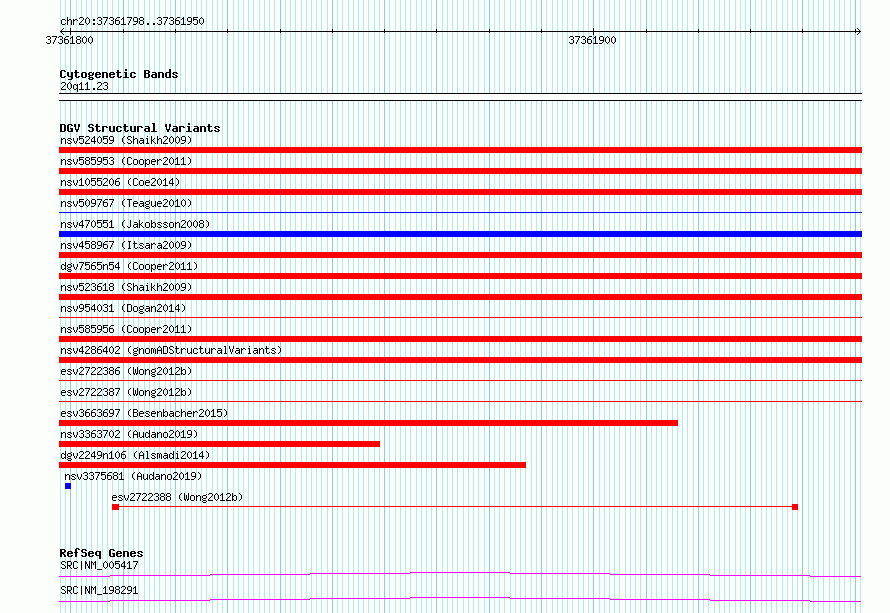Click the thin blue line under nsv509767
Image resolution: width=890 pixels, height=613 pixels.
point(460,213)
